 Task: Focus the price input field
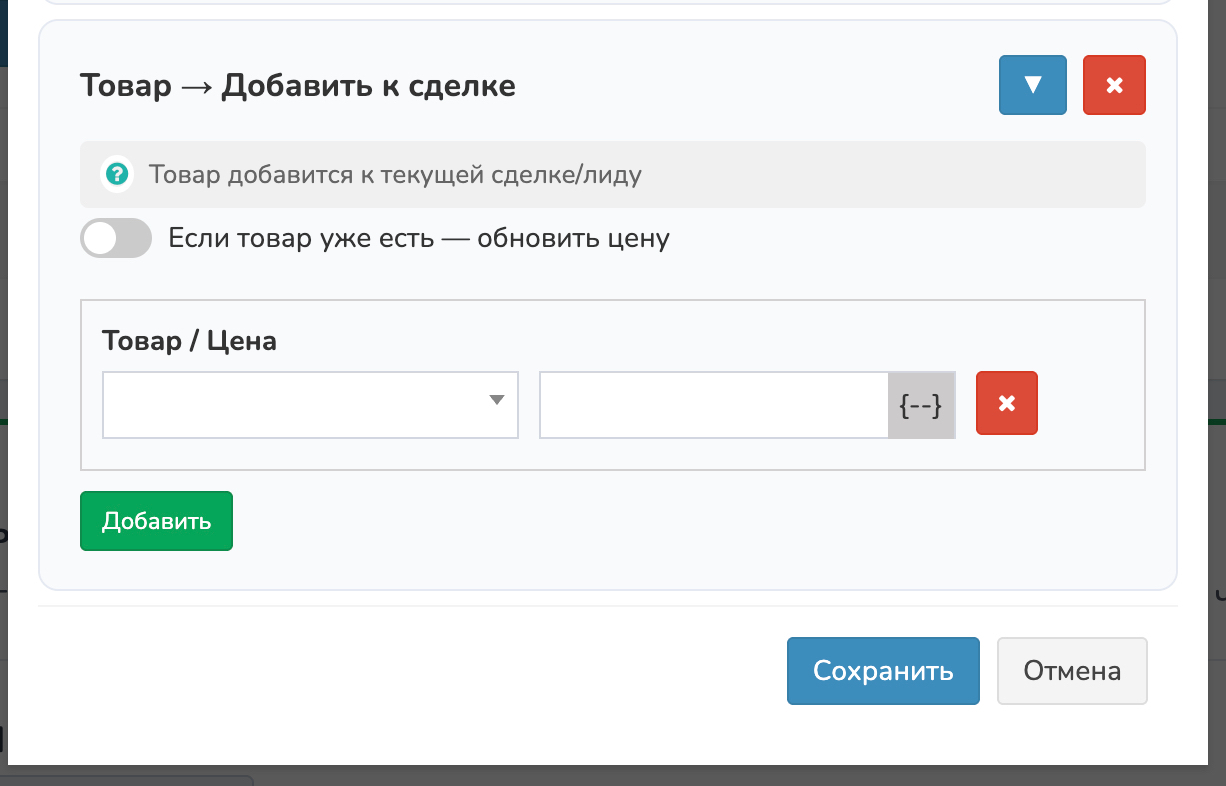(713, 405)
